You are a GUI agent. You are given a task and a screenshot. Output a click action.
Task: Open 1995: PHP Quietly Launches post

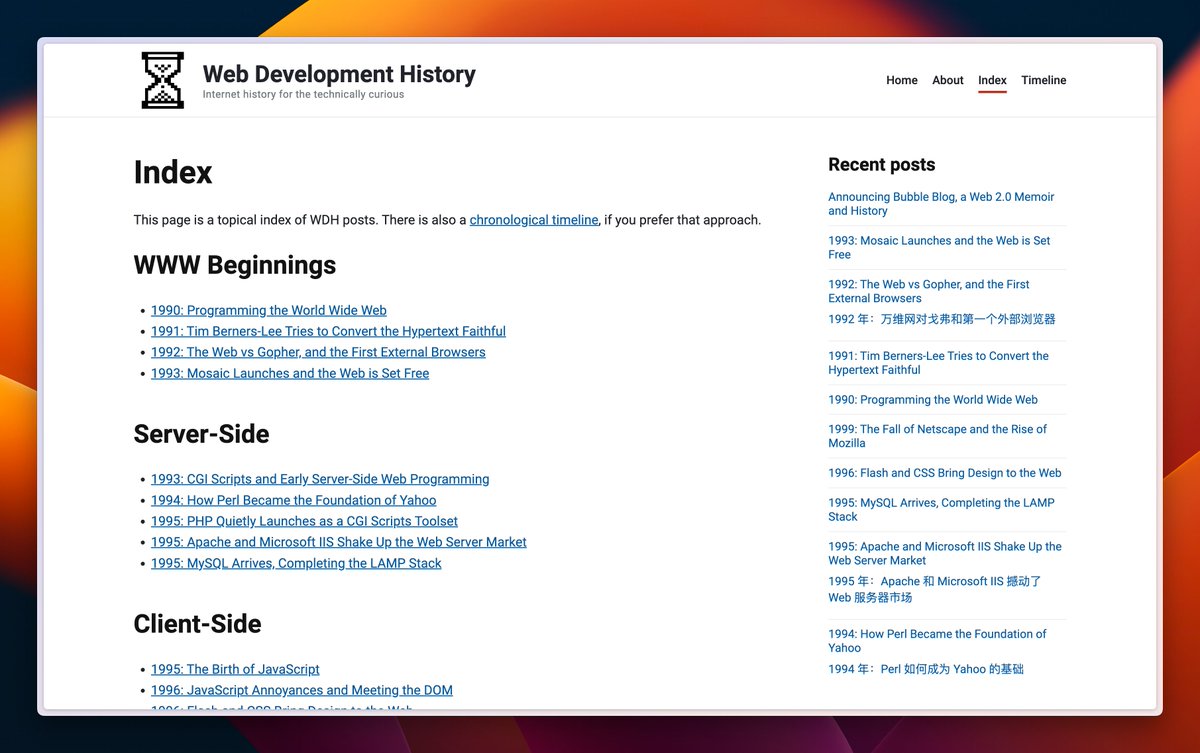pyautogui.click(x=304, y=521)
